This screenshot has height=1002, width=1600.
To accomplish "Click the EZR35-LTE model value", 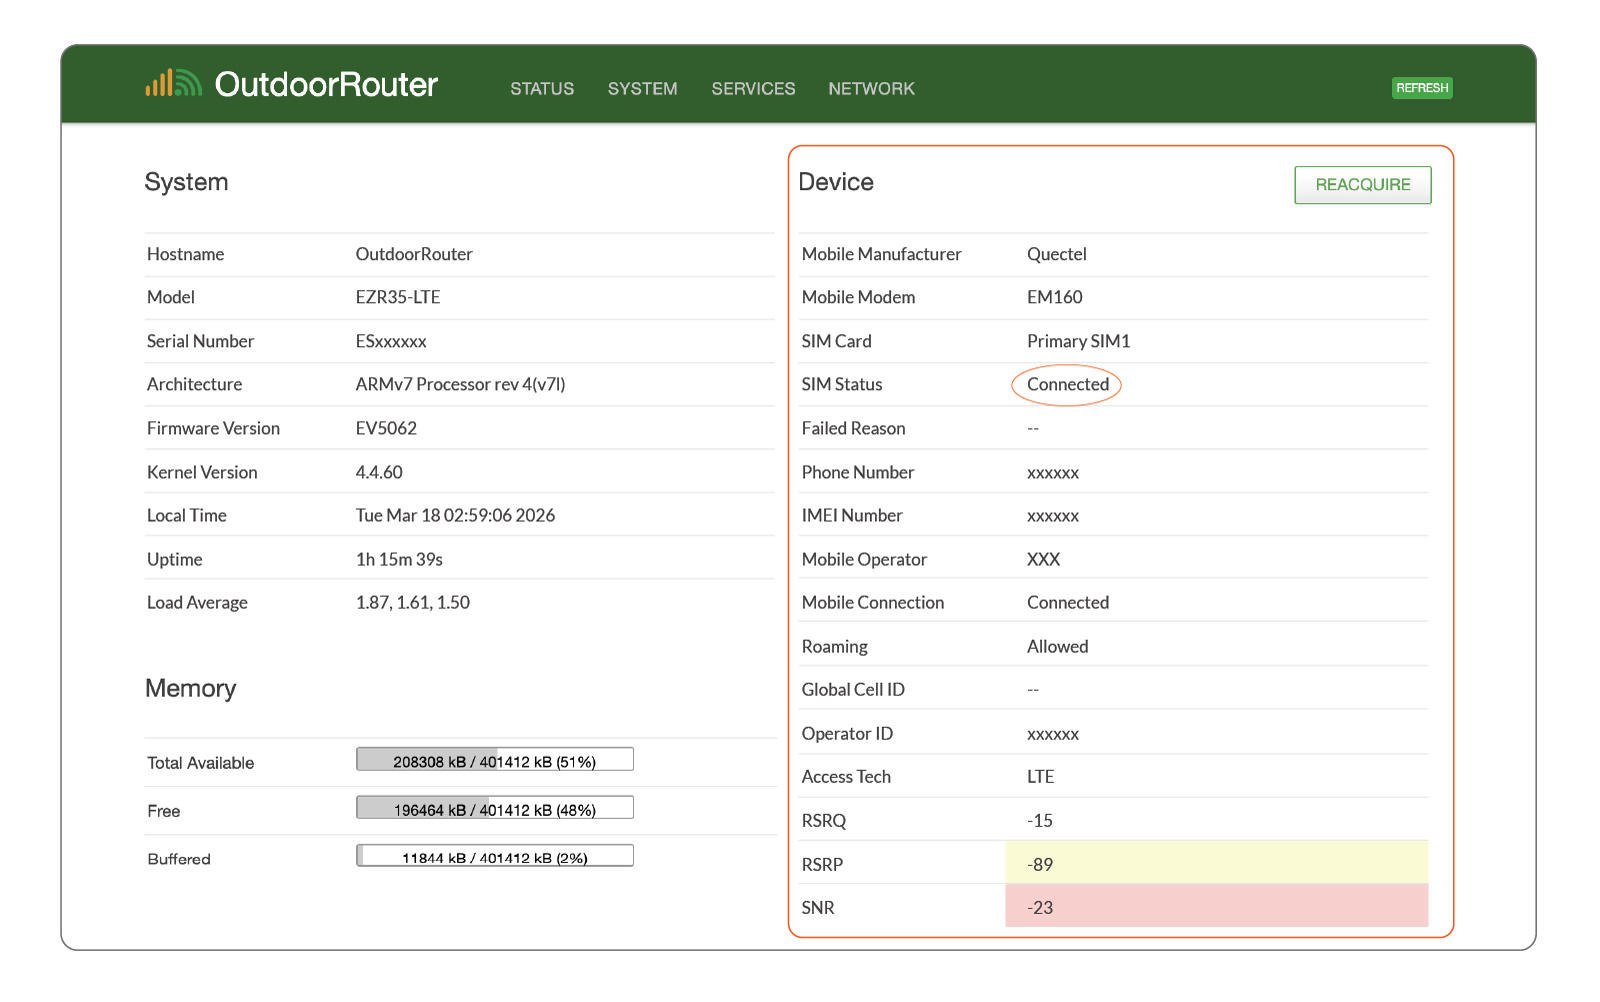I will 398,298.
